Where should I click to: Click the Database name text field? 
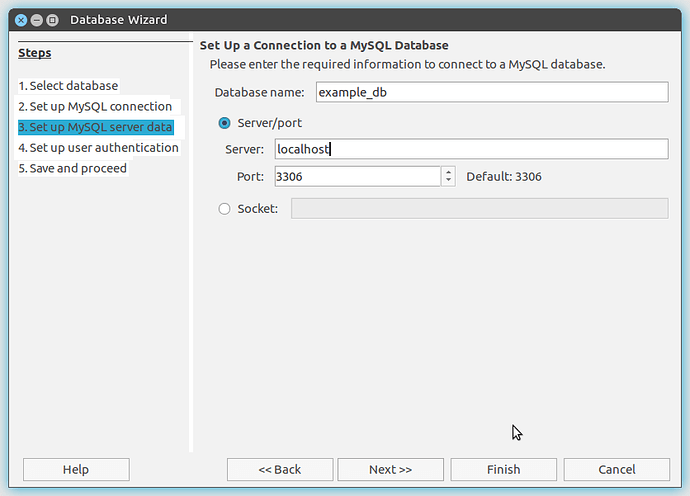pyautogui.click(x=490, y=92)
